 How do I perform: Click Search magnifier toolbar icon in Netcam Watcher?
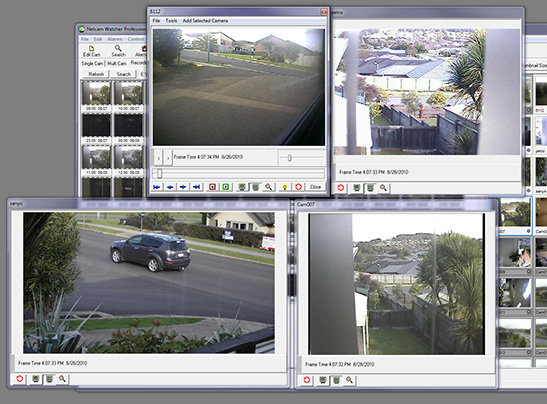click(118, 51)
